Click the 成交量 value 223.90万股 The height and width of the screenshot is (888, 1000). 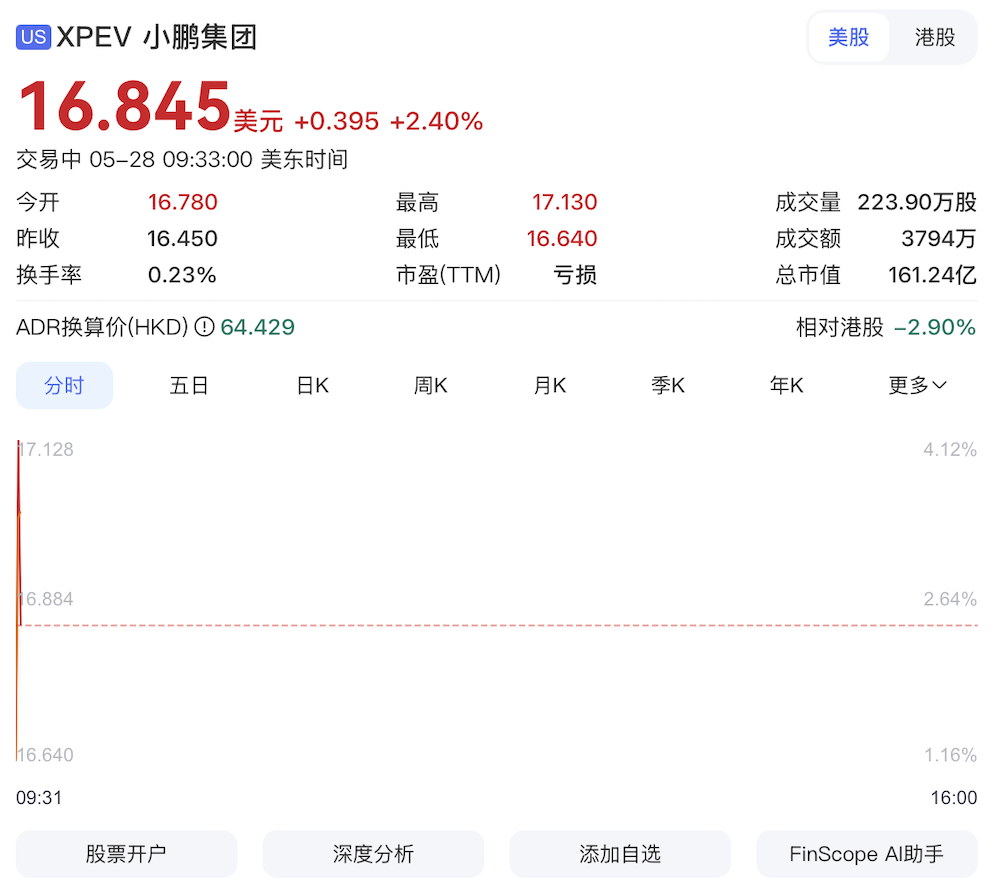coord(916,202)
